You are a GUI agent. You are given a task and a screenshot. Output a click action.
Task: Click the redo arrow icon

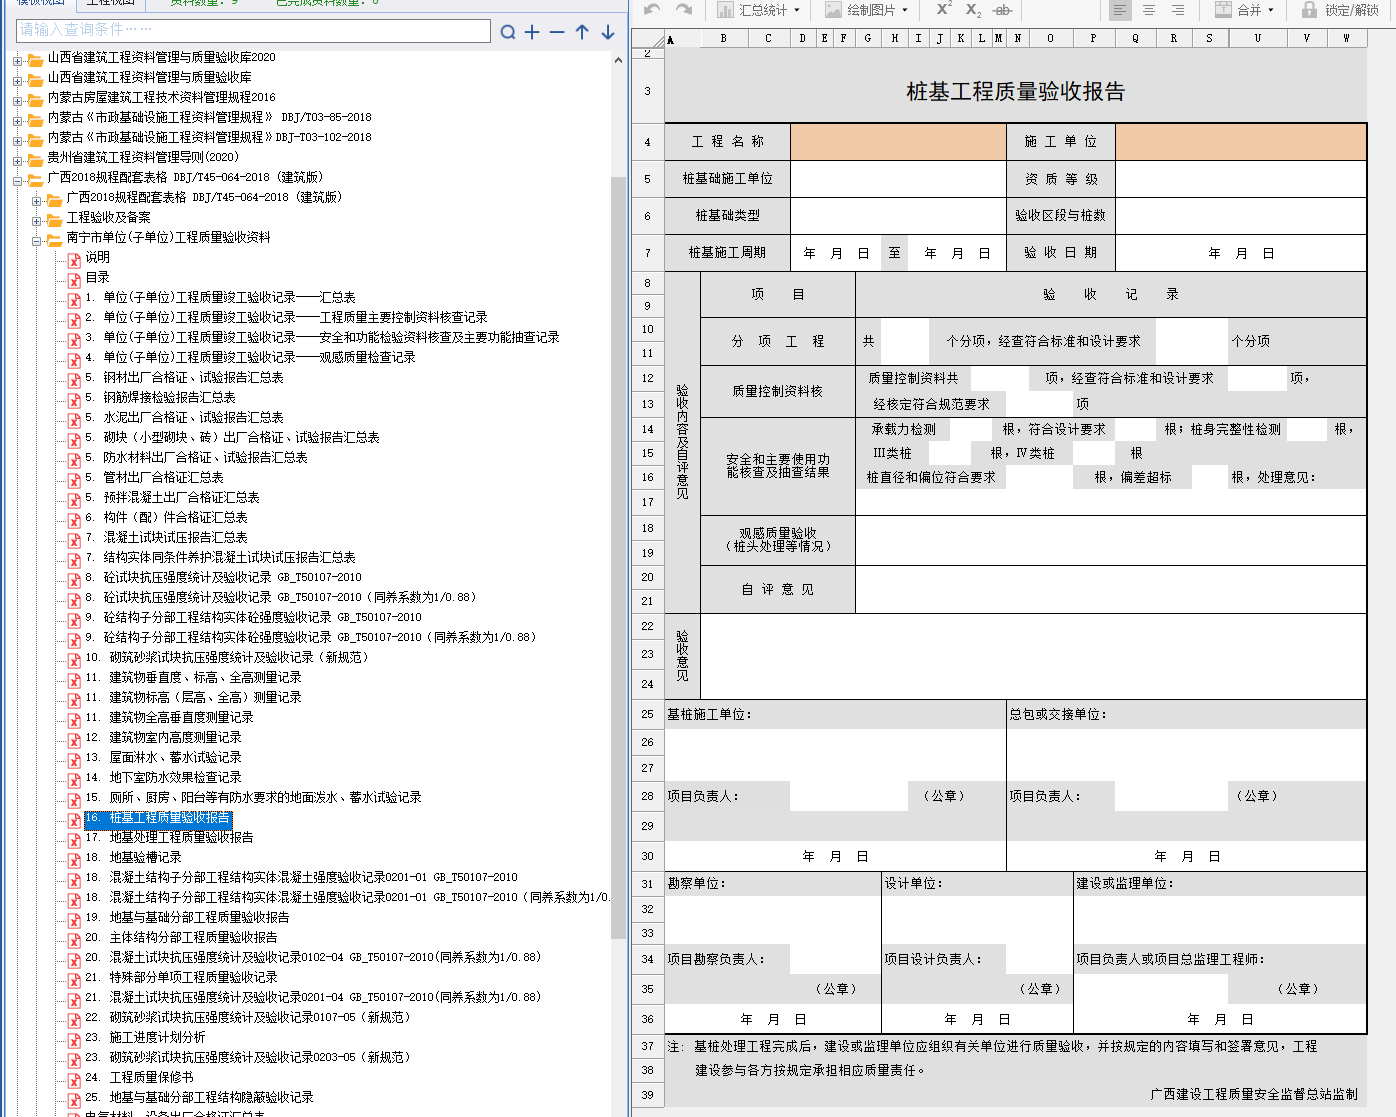pyautogui.click(x=684, y=9)
